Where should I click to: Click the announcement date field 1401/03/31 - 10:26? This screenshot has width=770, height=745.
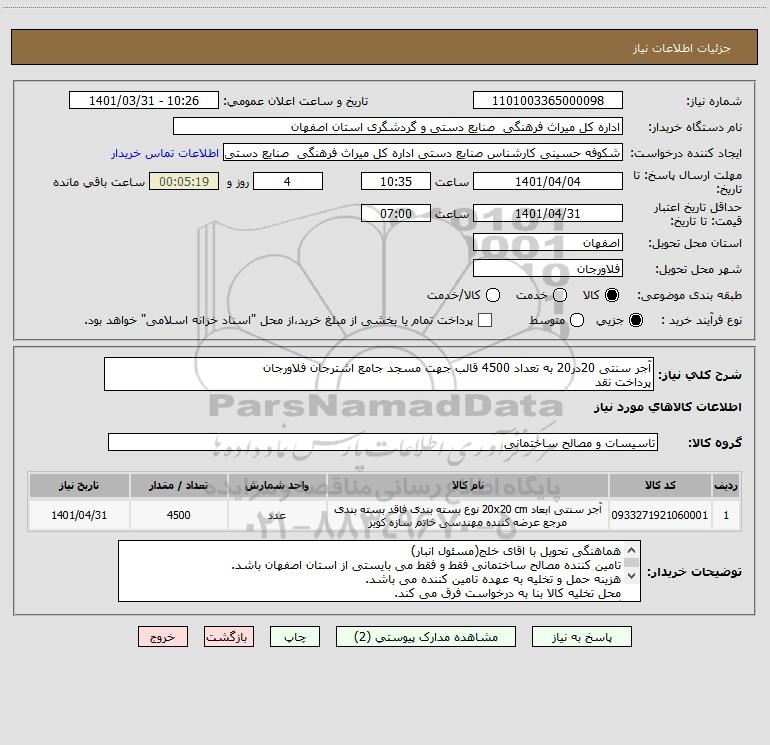144,101
